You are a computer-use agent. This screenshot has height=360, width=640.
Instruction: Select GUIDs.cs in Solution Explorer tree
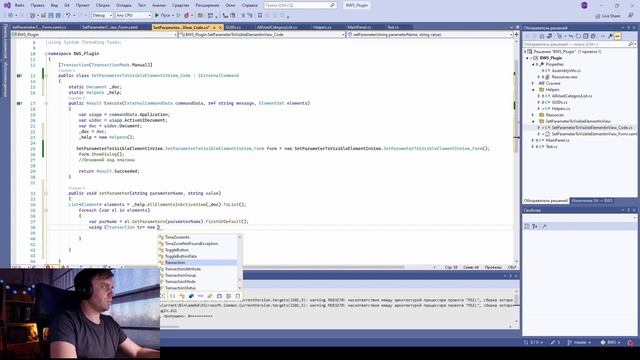click(x=559, y=102)
